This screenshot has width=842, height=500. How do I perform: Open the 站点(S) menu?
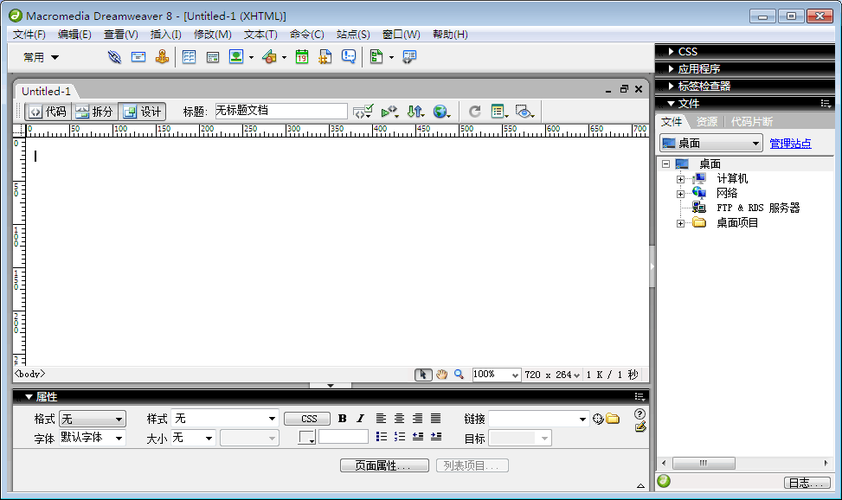(x=353, y=34)
